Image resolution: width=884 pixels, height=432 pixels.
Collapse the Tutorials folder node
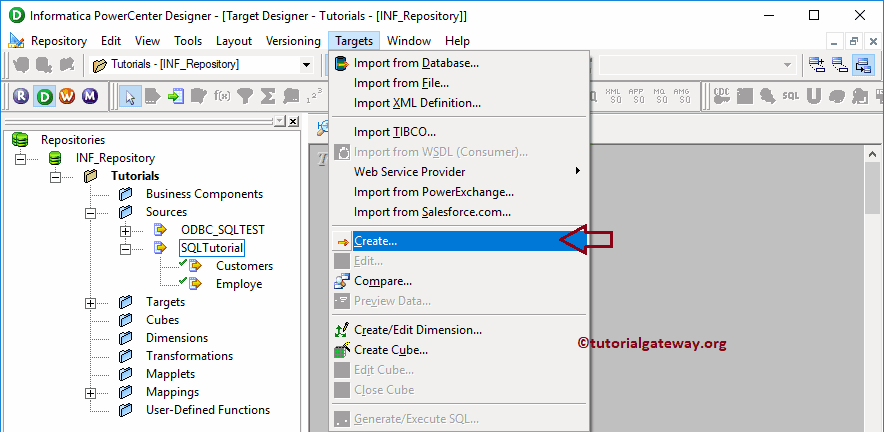[55, 177]
